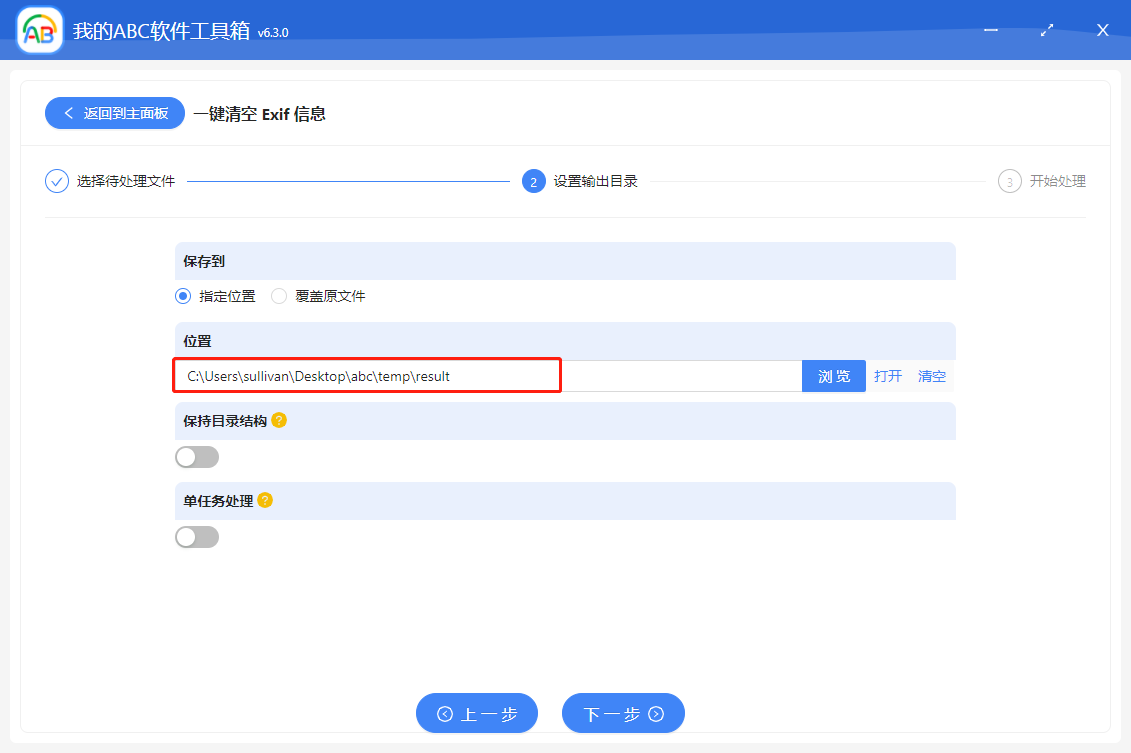1131x753 pixels.
Task: Click the step 3 circle for 开始处理
Action: click(x=1009, y=181)
